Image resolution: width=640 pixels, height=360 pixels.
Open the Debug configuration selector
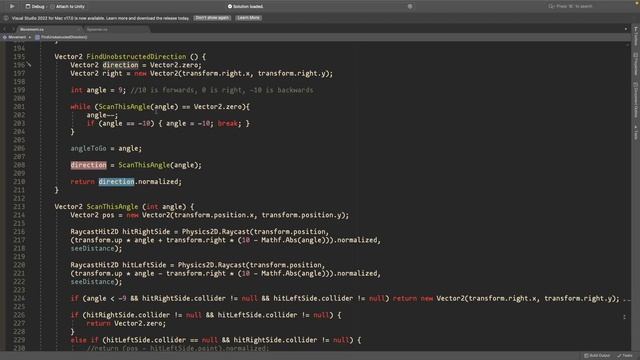click(35, 7)
